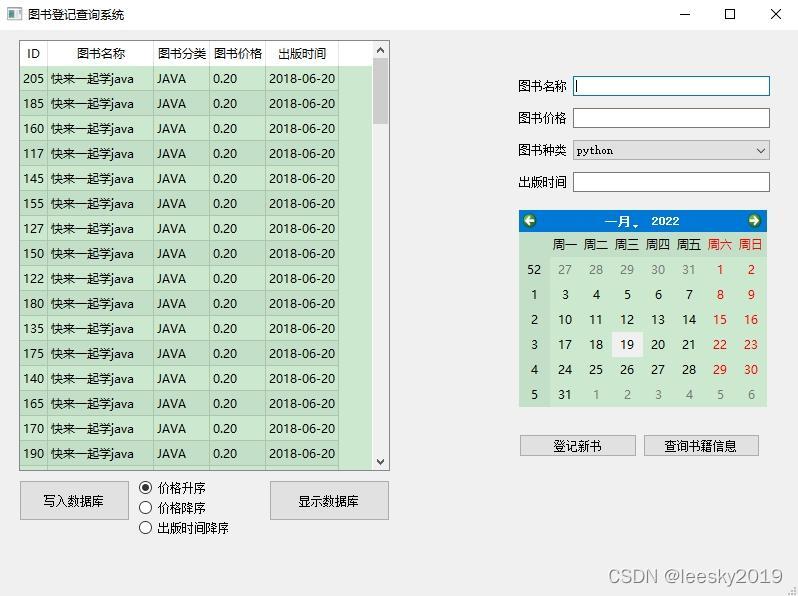Pick calendar date 21
The image size is (798, 596).
689,345
